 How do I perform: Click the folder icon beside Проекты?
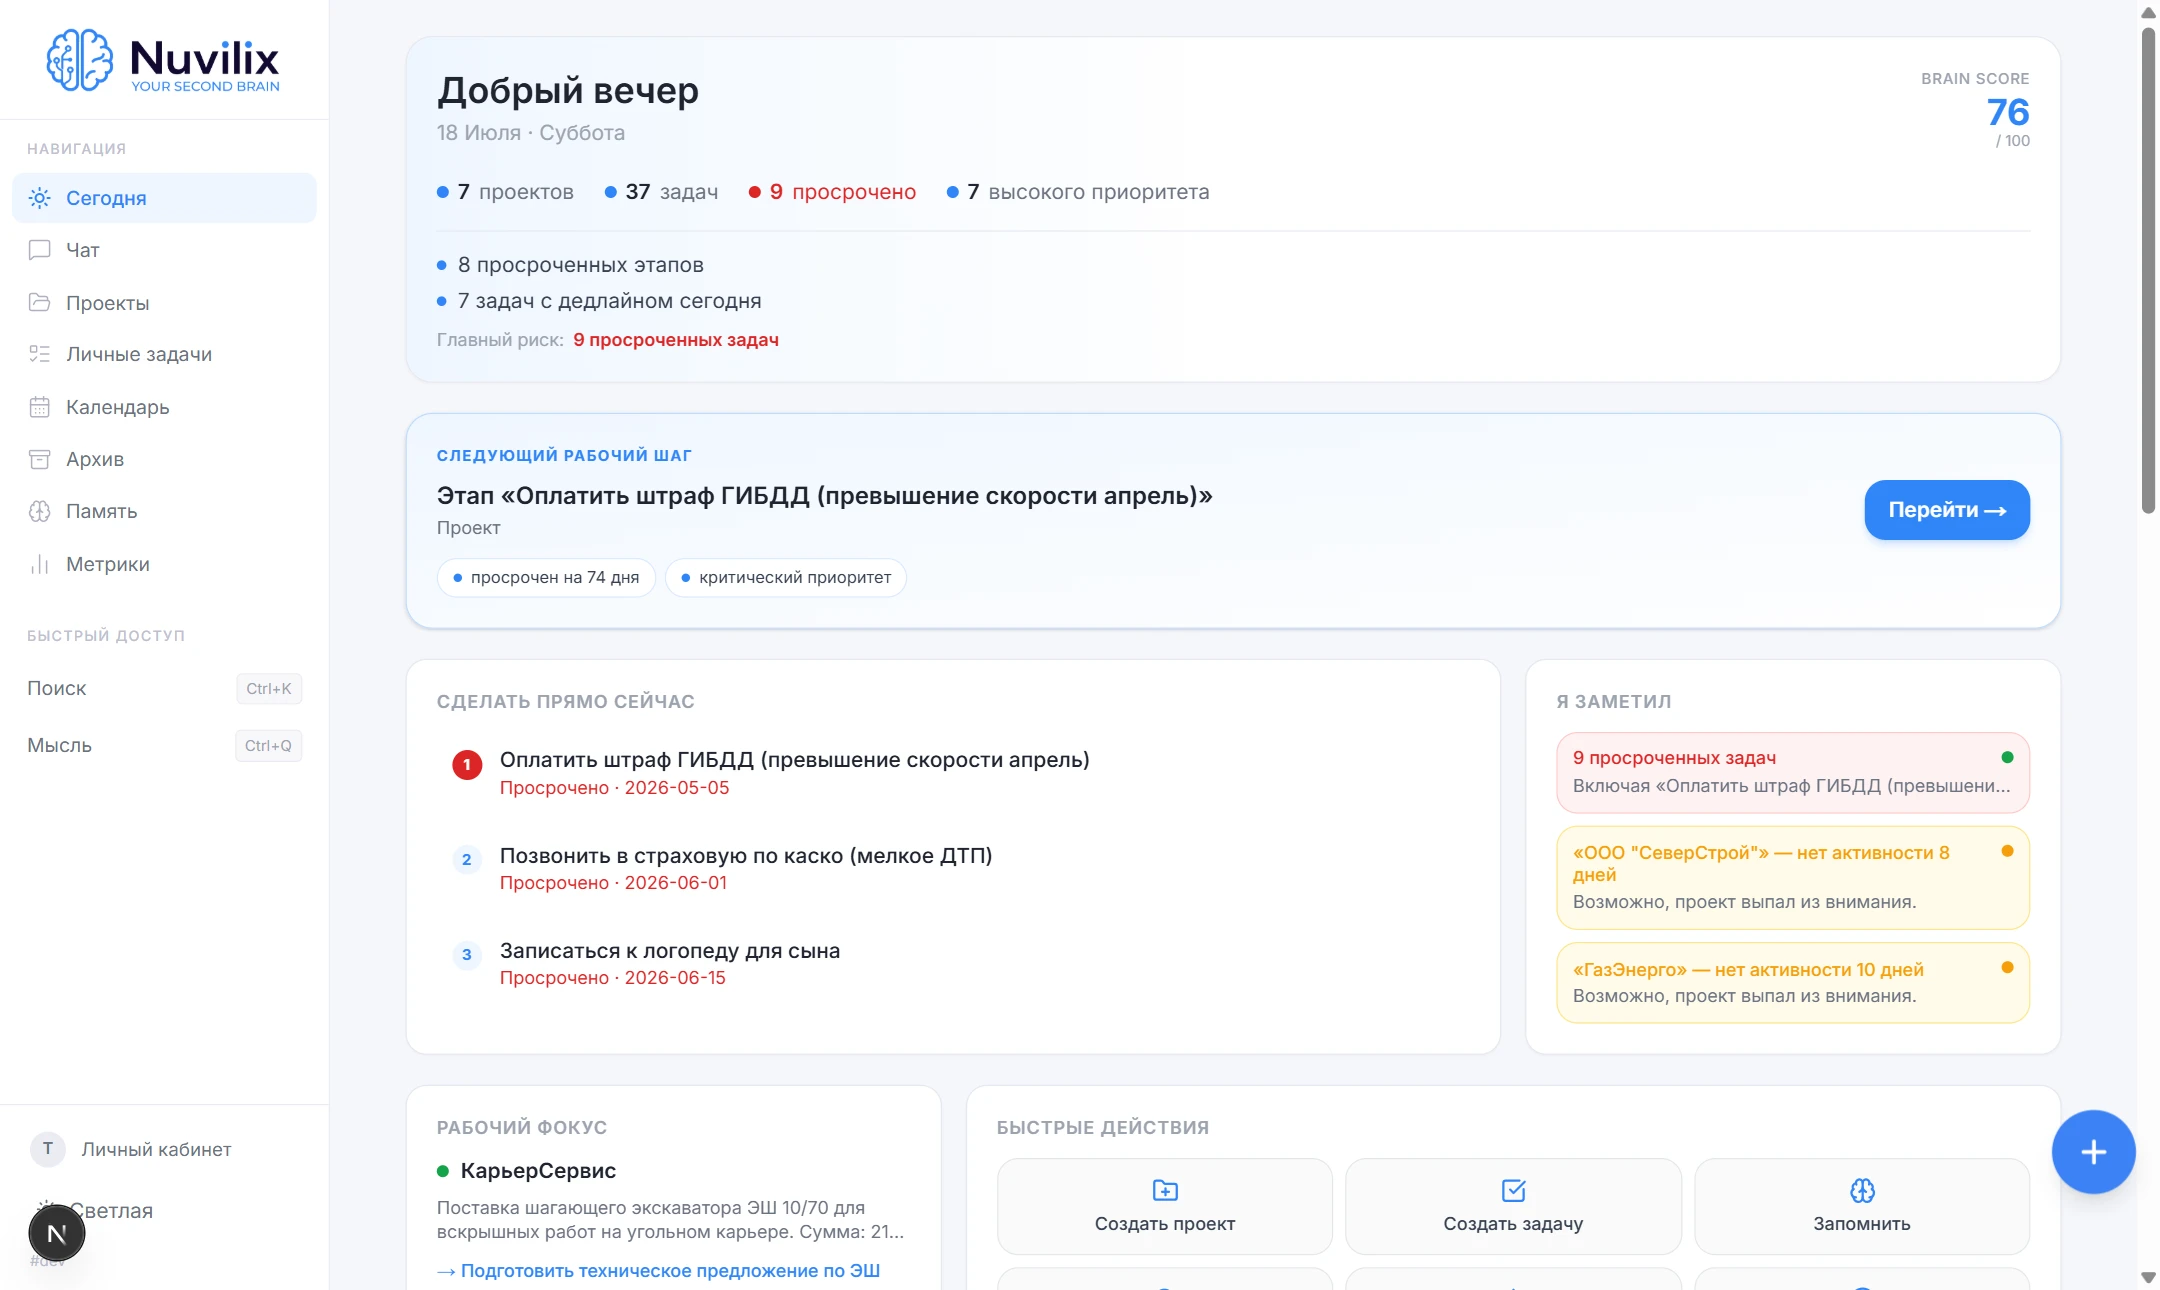[39, 302]
